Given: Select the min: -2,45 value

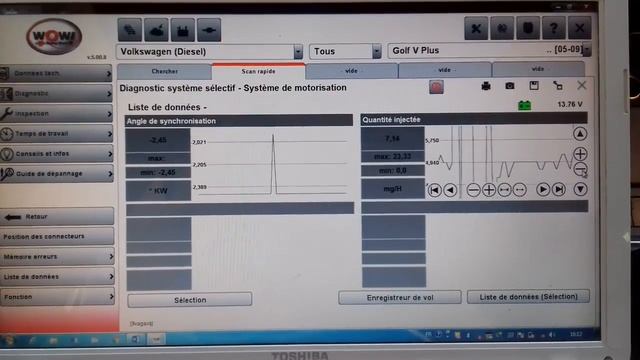Looking at the screenshot, I should (158, 173).
